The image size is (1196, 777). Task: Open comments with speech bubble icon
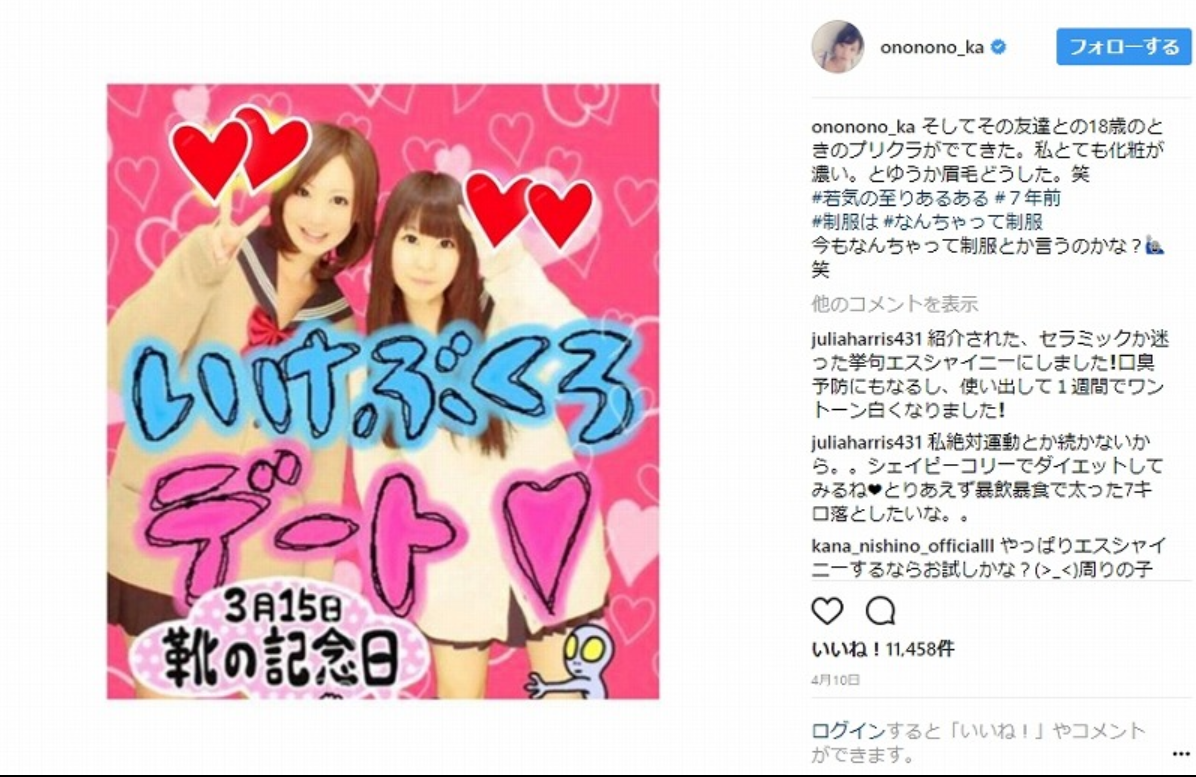[880, 611]
